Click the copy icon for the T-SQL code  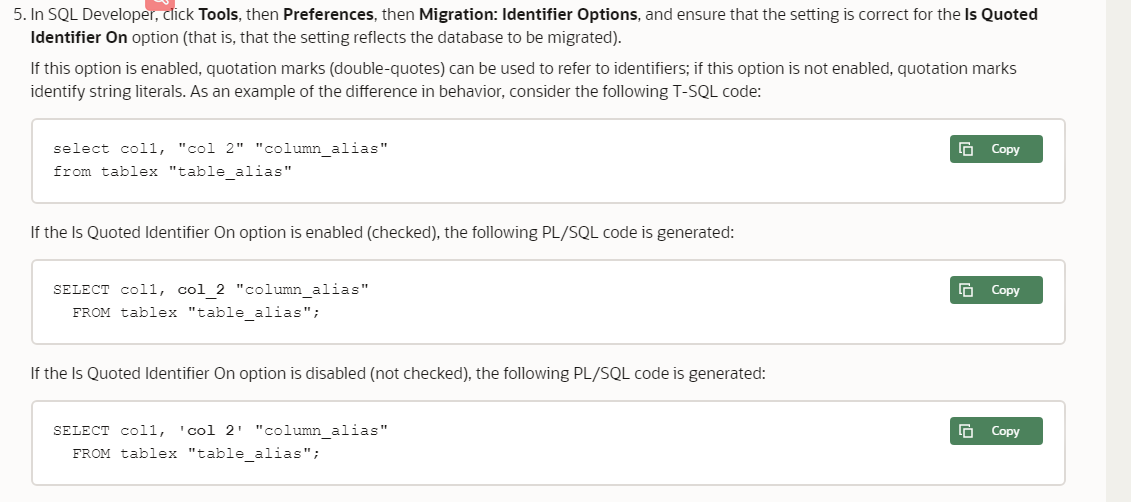[966, 150]
